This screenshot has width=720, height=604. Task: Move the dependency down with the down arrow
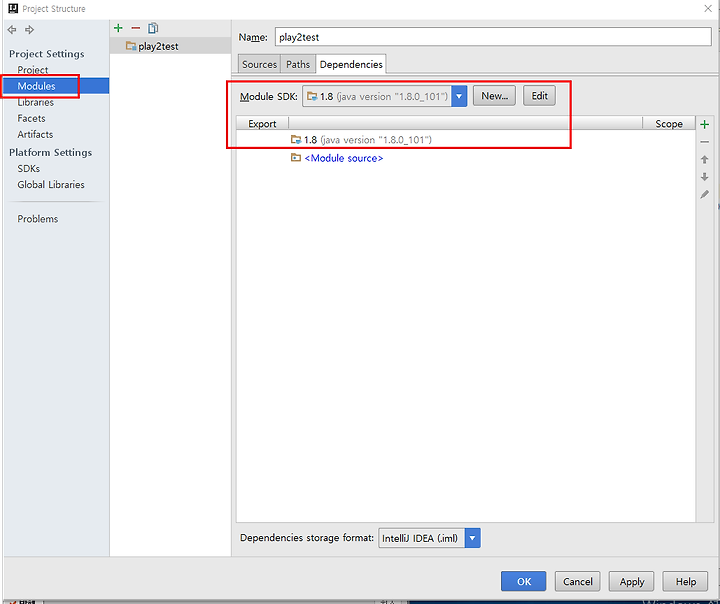(704, 177)
